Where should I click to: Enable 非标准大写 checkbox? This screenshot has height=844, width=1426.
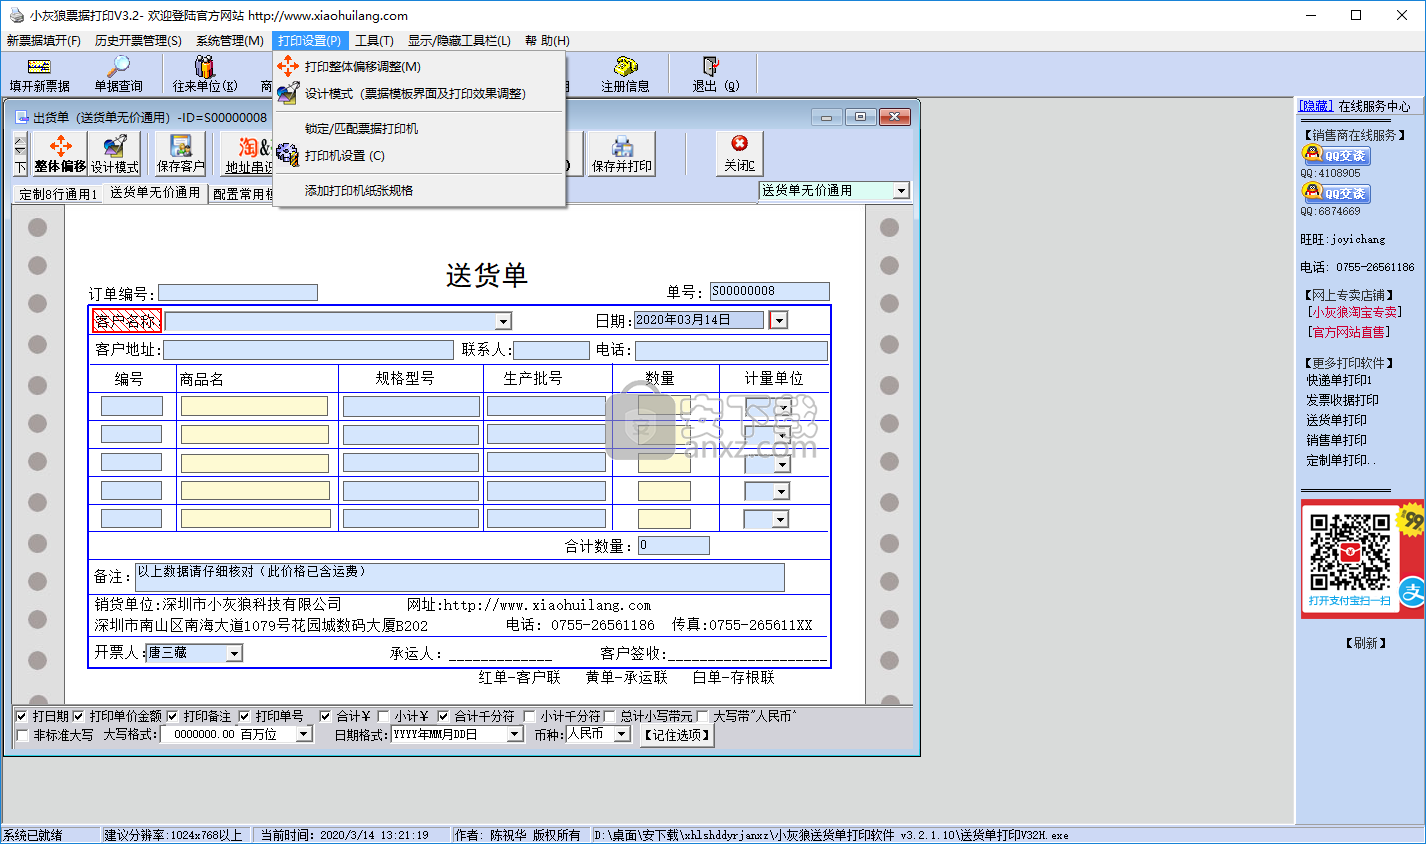(22, 735)
